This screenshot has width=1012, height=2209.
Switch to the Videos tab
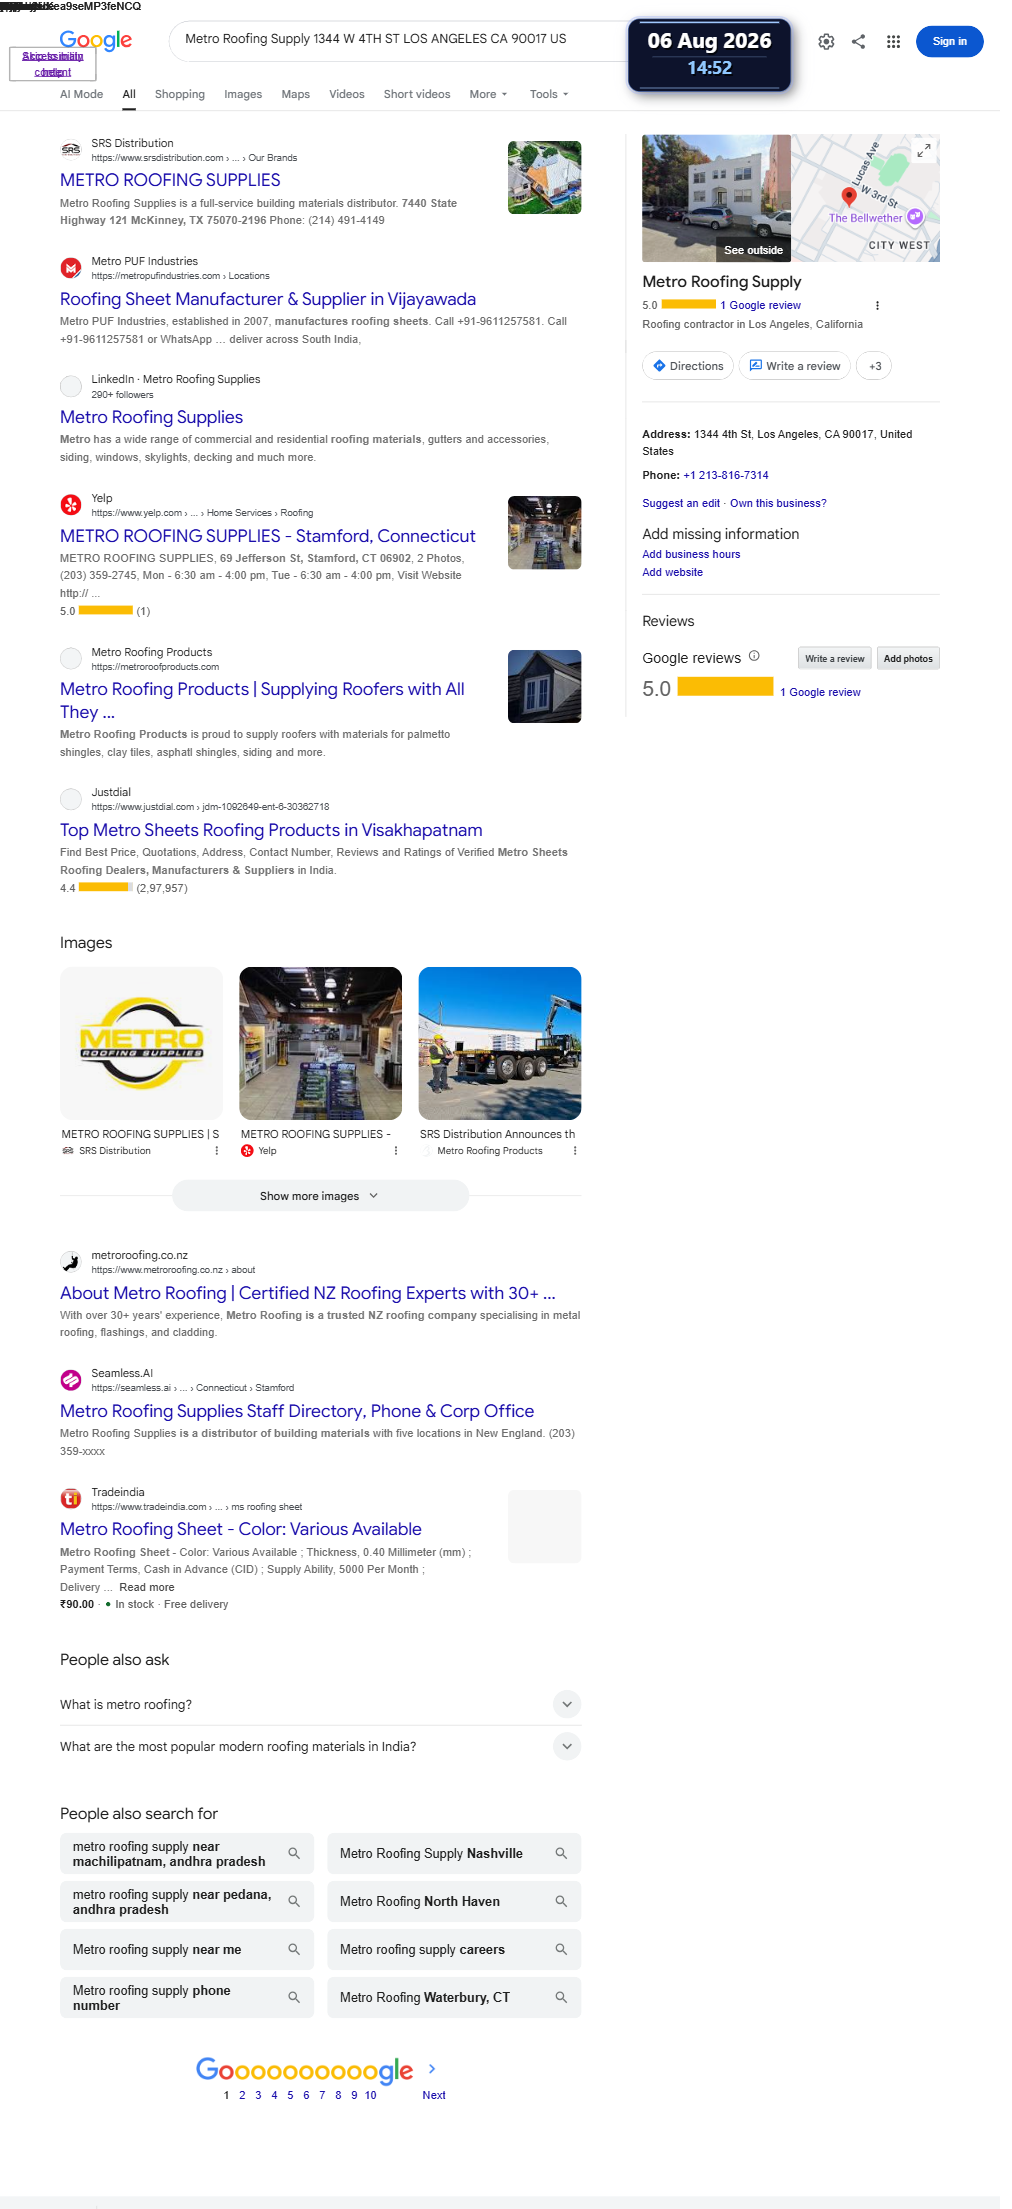pos(347,95)
